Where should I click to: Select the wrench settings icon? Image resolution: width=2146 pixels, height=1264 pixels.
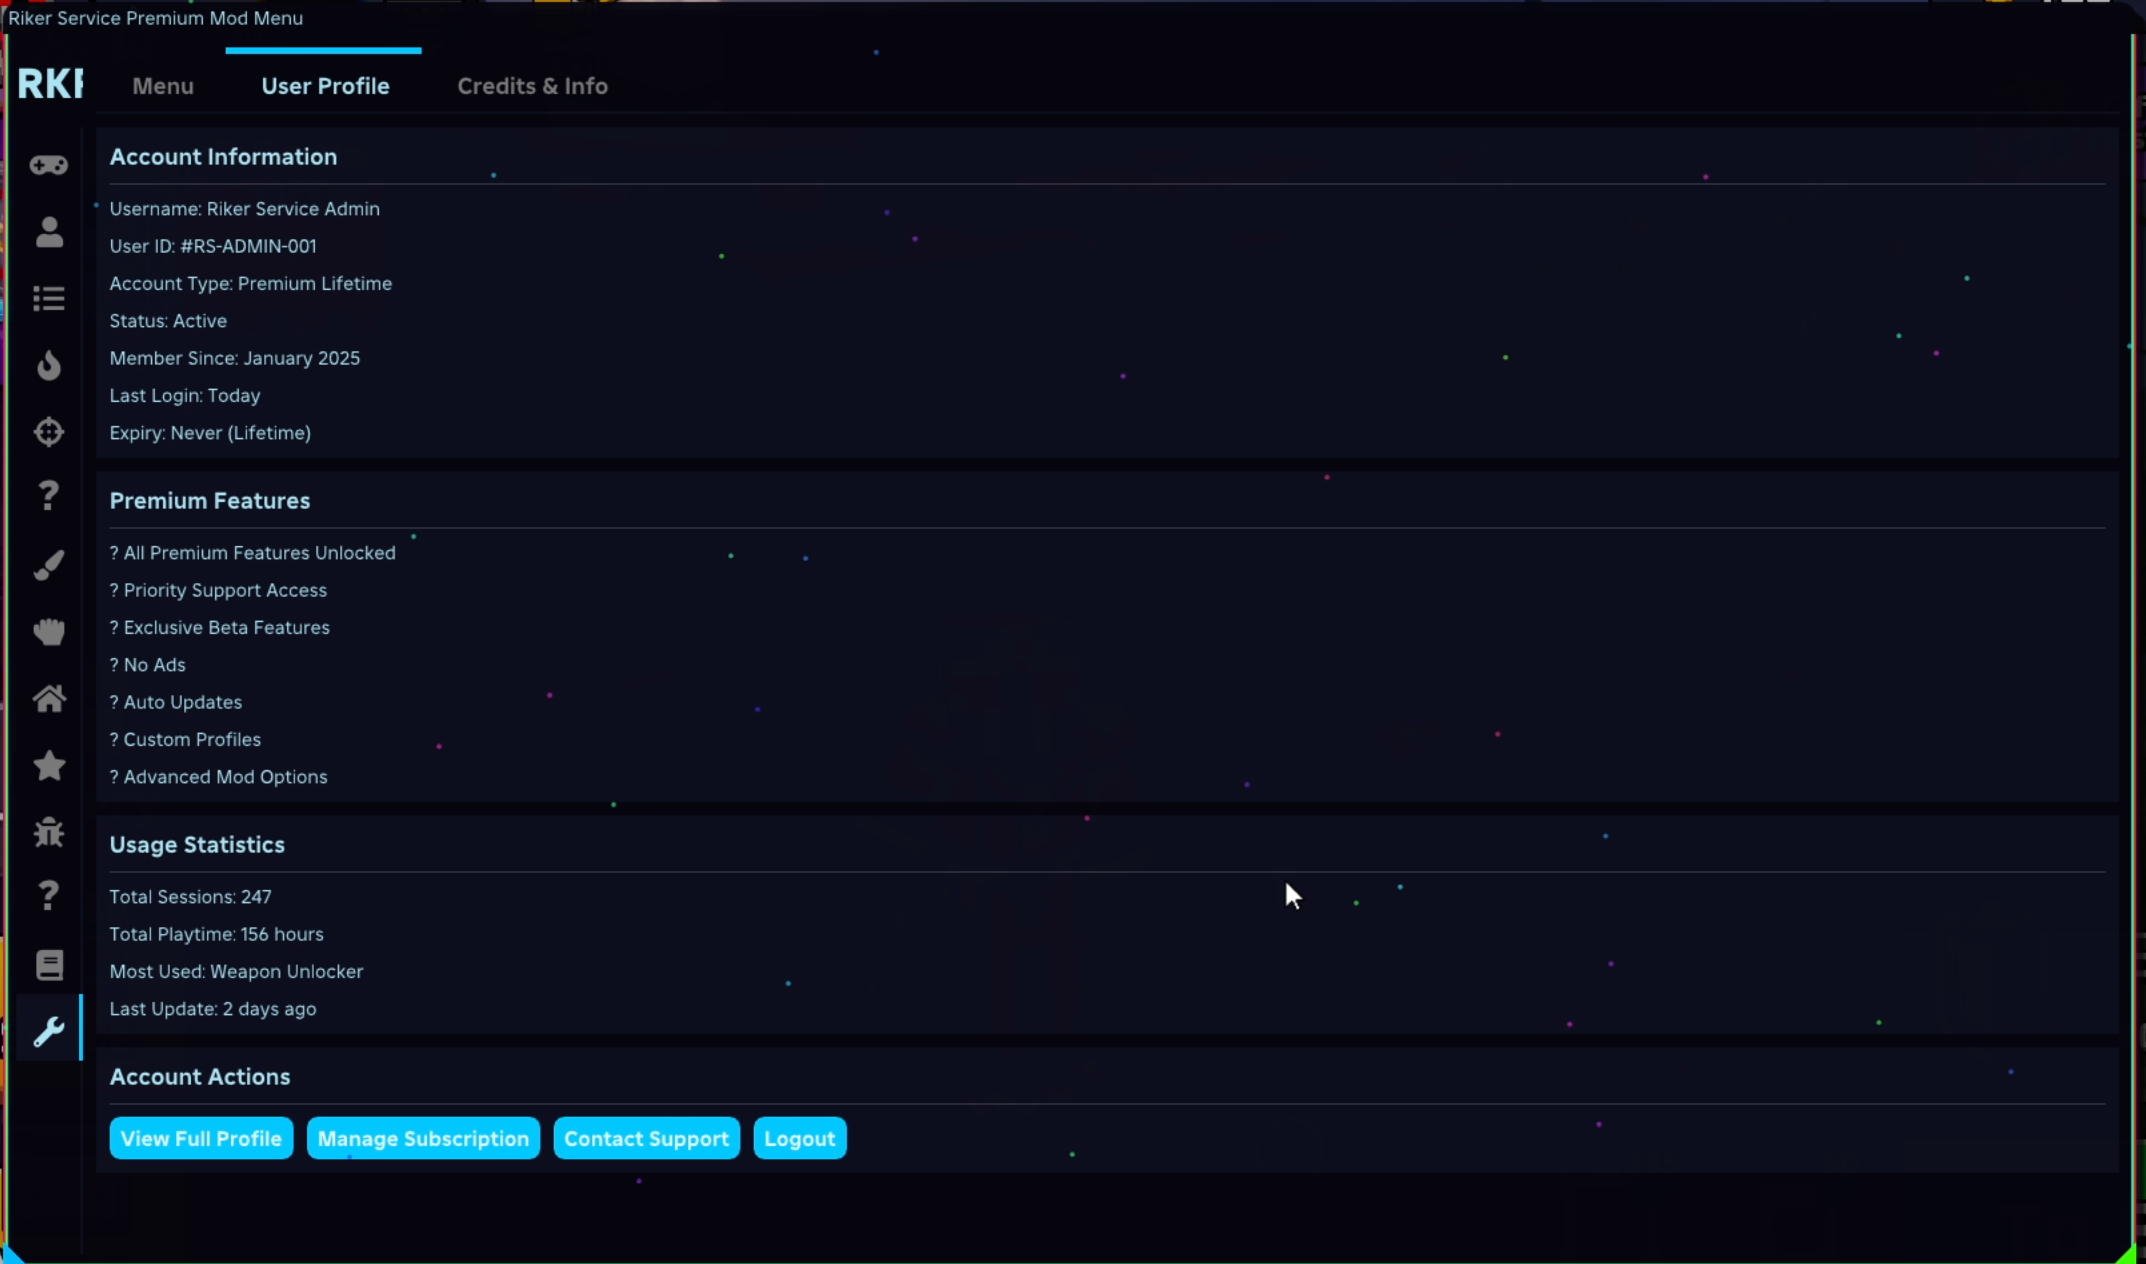[x=48, y=1031]
